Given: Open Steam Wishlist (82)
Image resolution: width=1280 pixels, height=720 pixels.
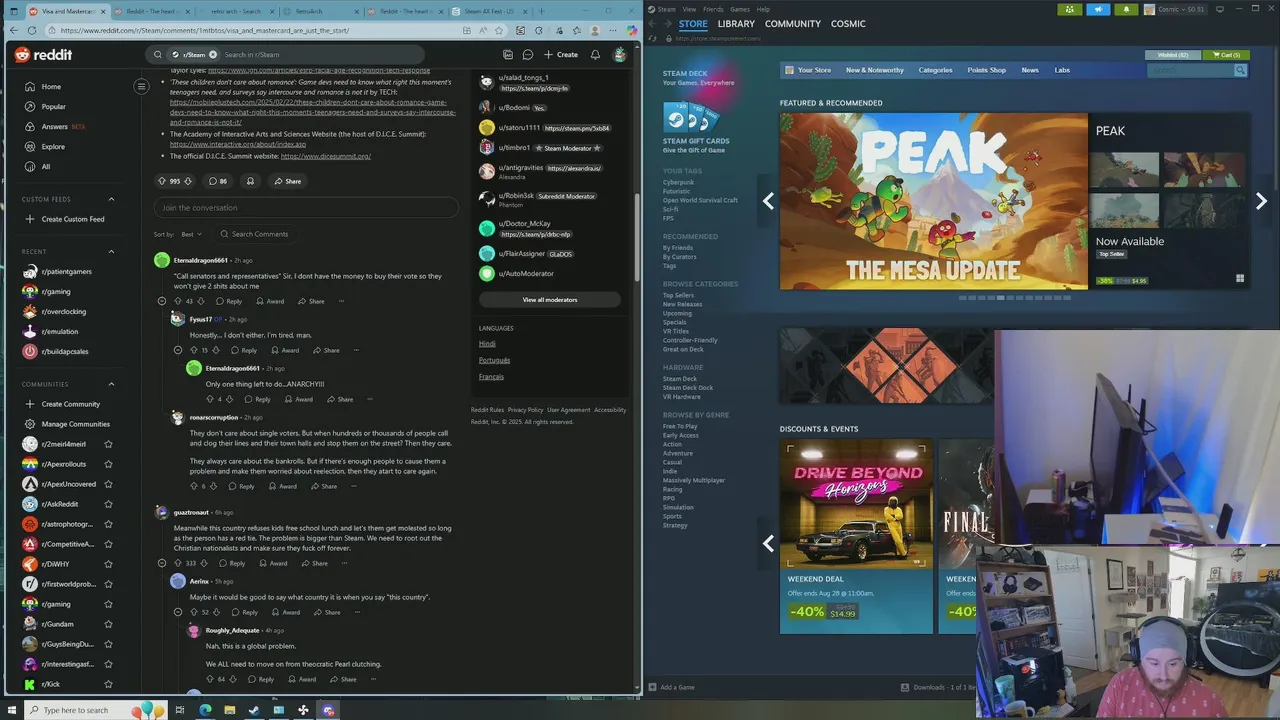Looking at the screenshot, I should pyautogui.click(x=1173, y=55).
